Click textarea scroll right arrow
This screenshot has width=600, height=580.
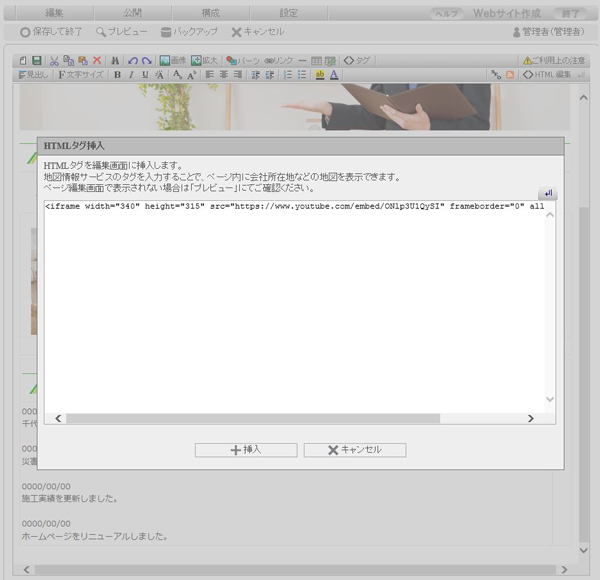530,419
